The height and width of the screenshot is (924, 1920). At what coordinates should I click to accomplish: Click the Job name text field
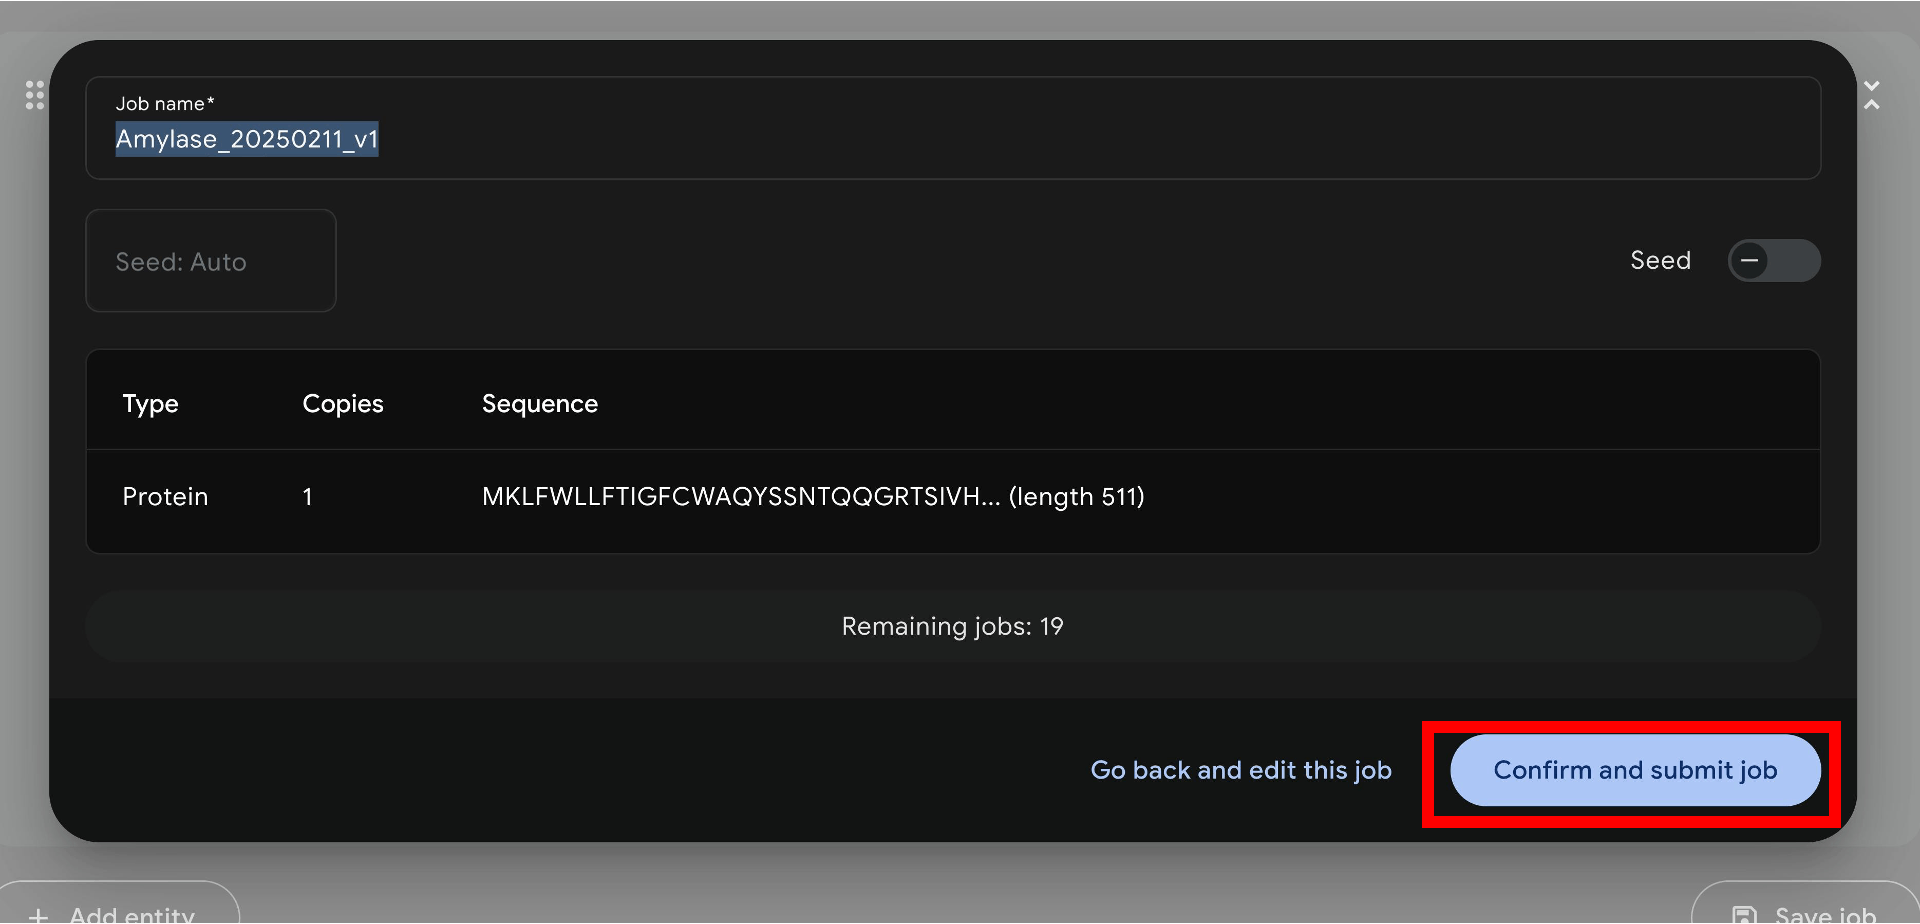(x=950, y=139)
